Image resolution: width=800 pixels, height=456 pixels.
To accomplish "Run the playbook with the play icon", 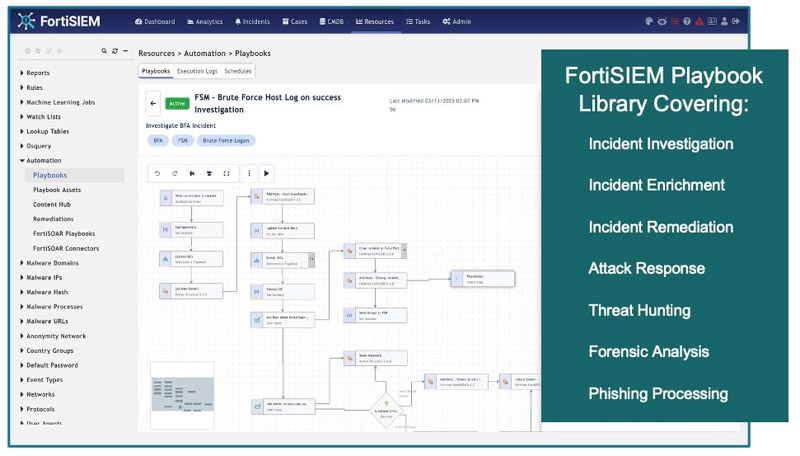I will [266, 173].
